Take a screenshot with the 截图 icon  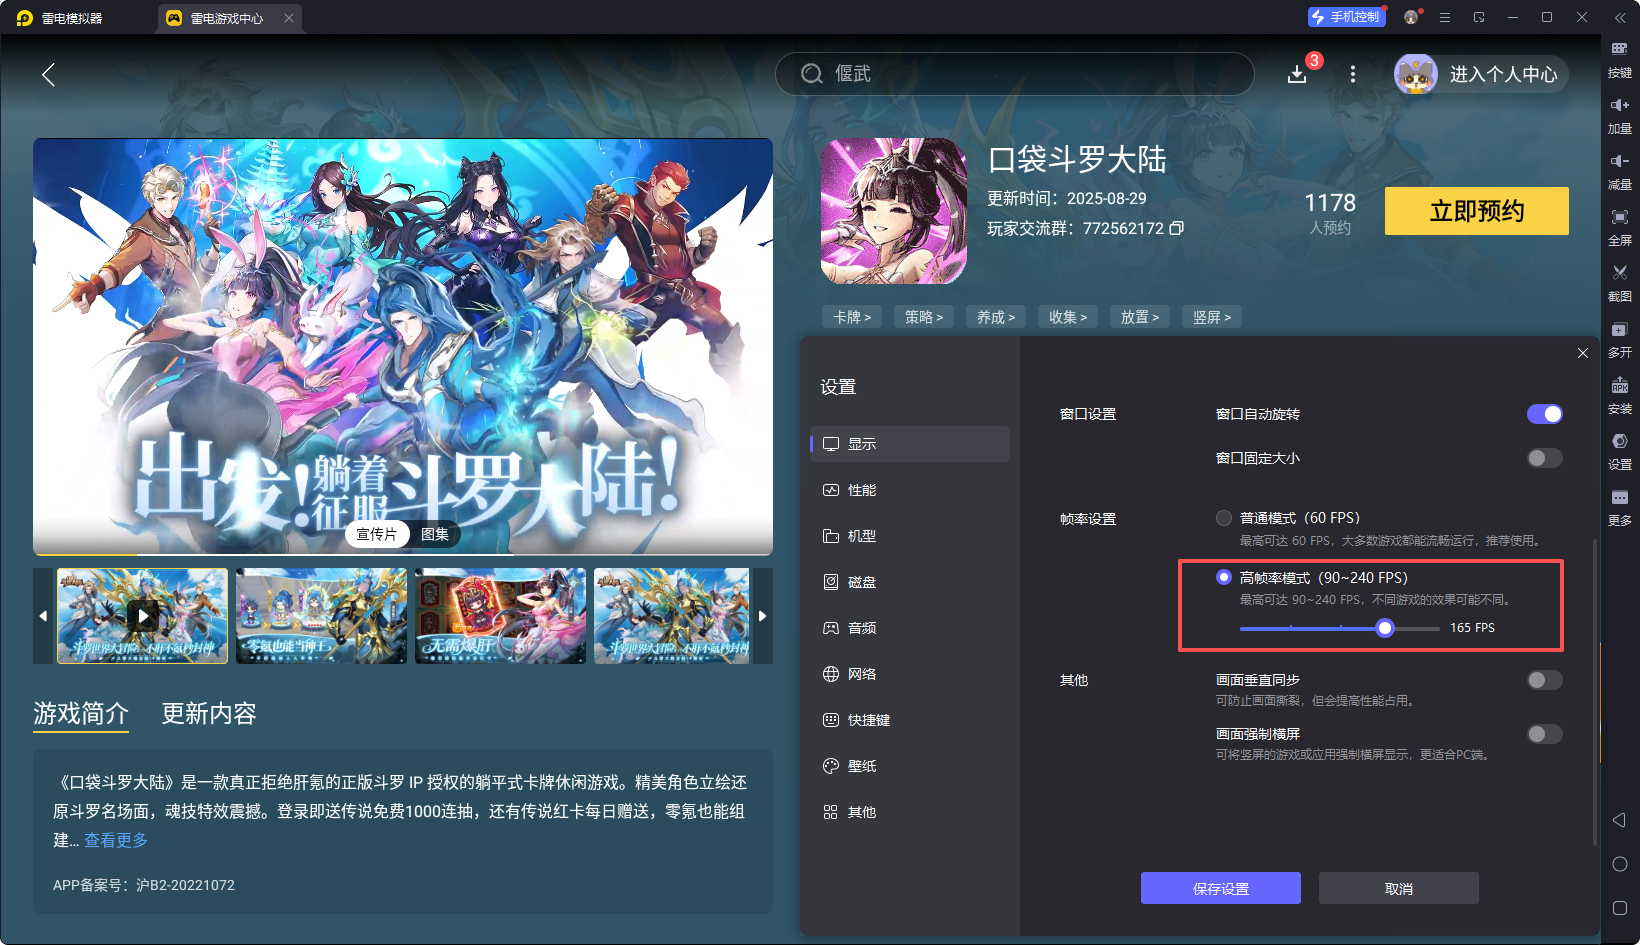(x=1620, y=284)
